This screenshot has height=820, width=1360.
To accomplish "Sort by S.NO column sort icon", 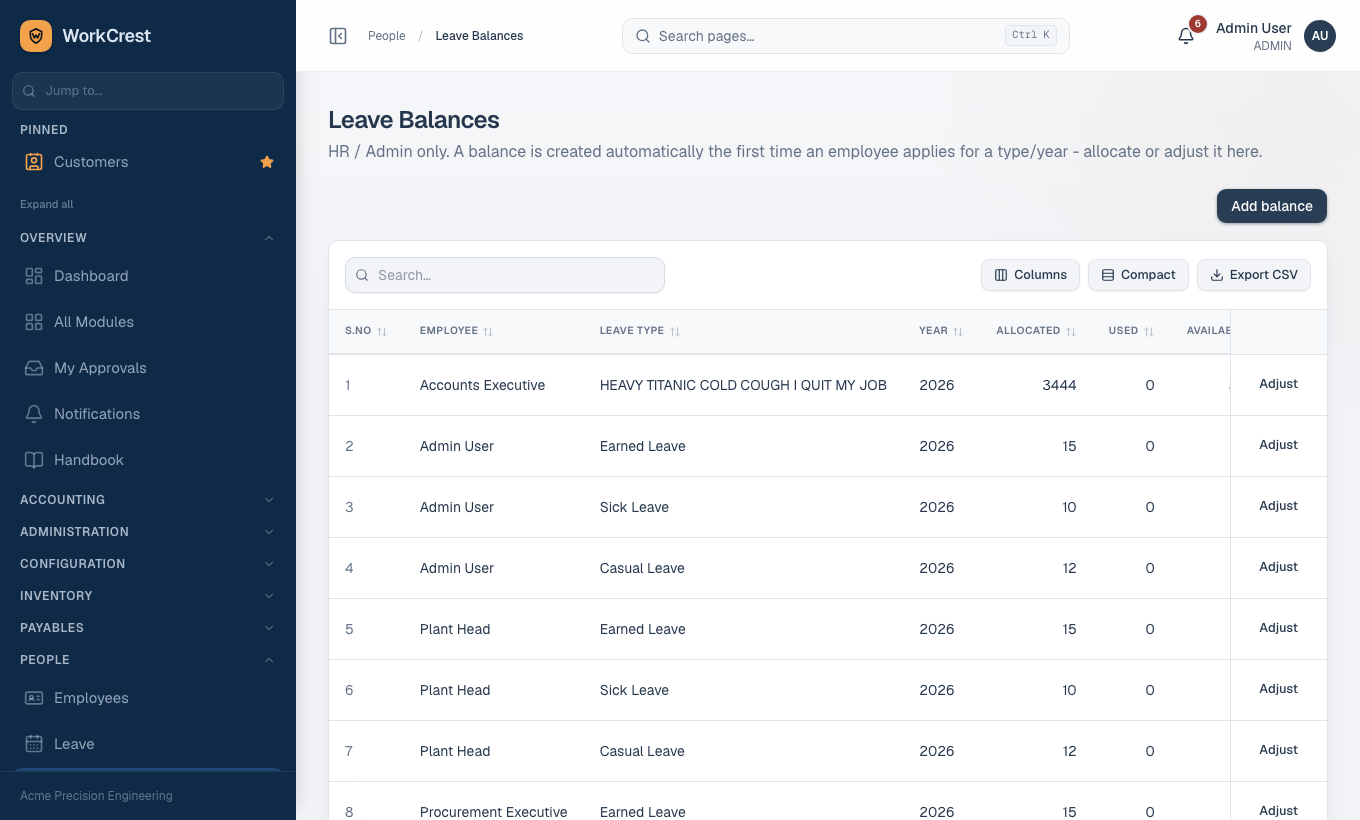I will pyautogui.click(x=382, y=331).
